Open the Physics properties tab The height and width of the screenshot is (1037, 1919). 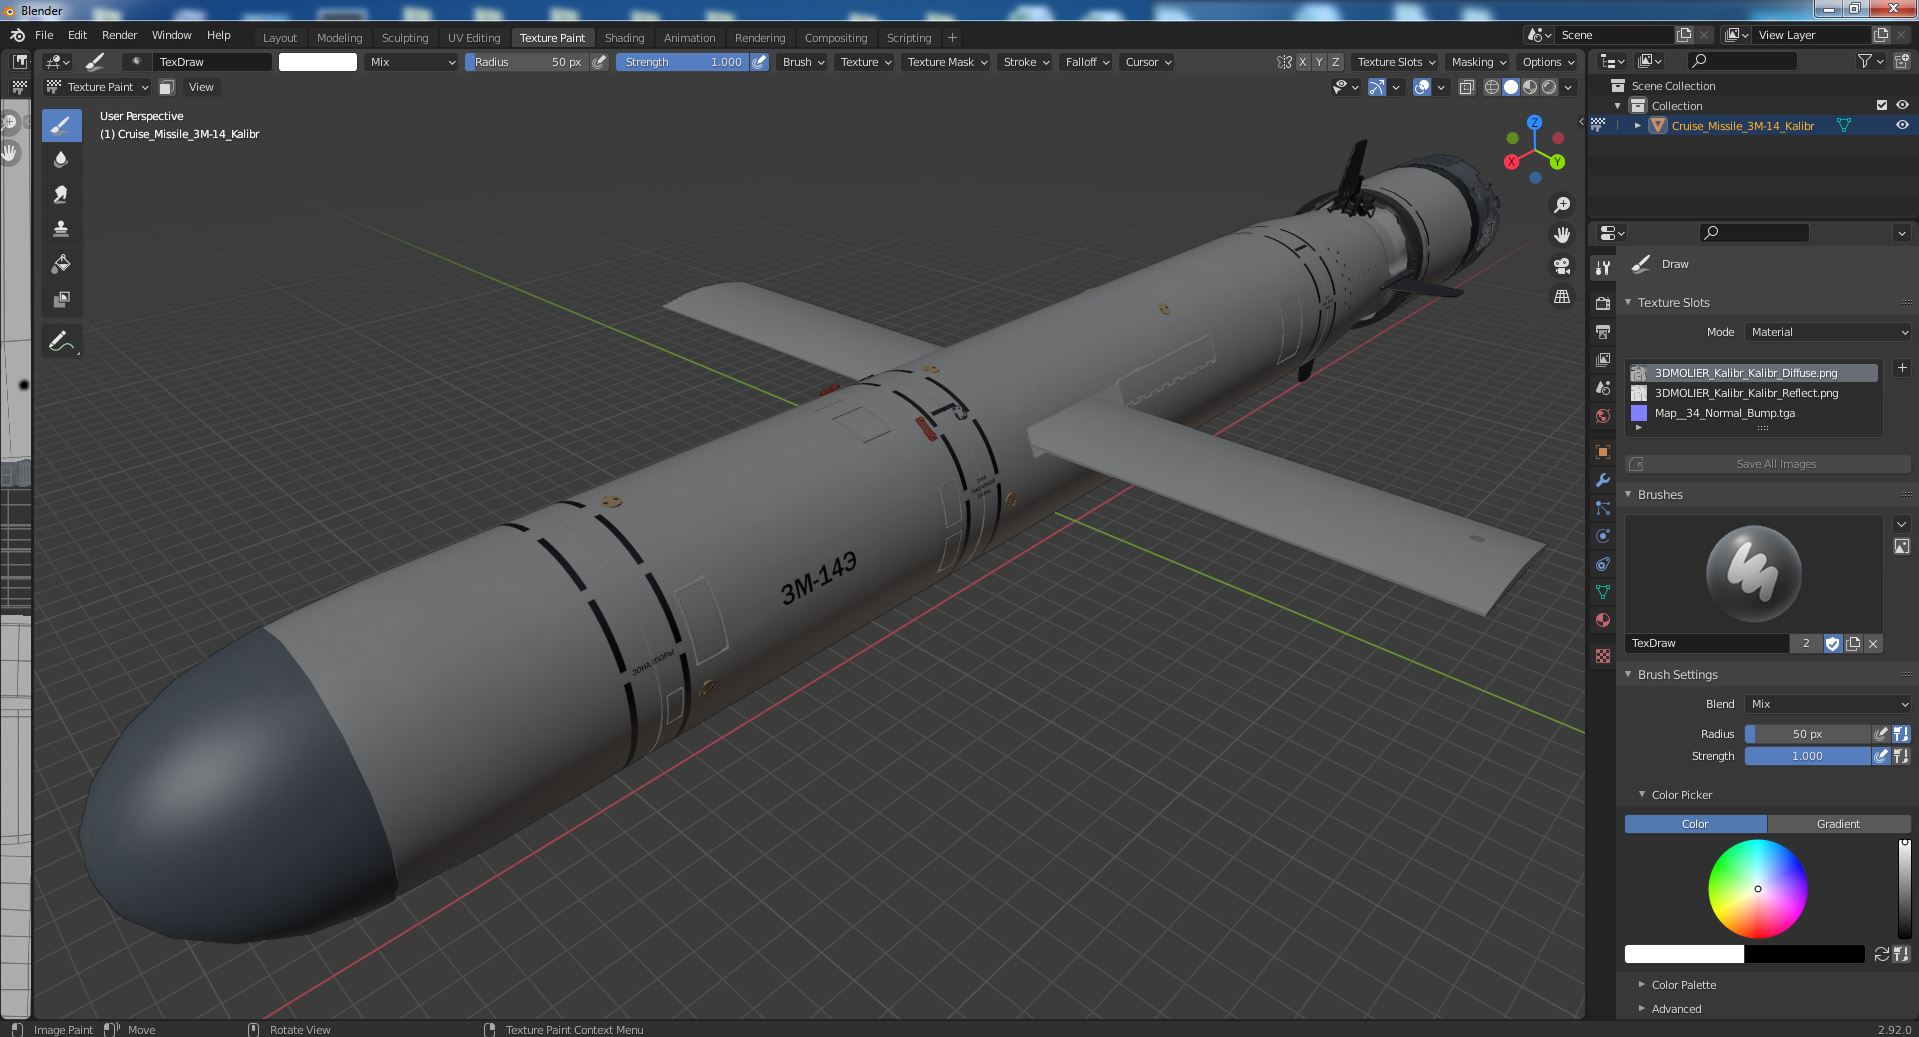click(x=1603, y=536)
